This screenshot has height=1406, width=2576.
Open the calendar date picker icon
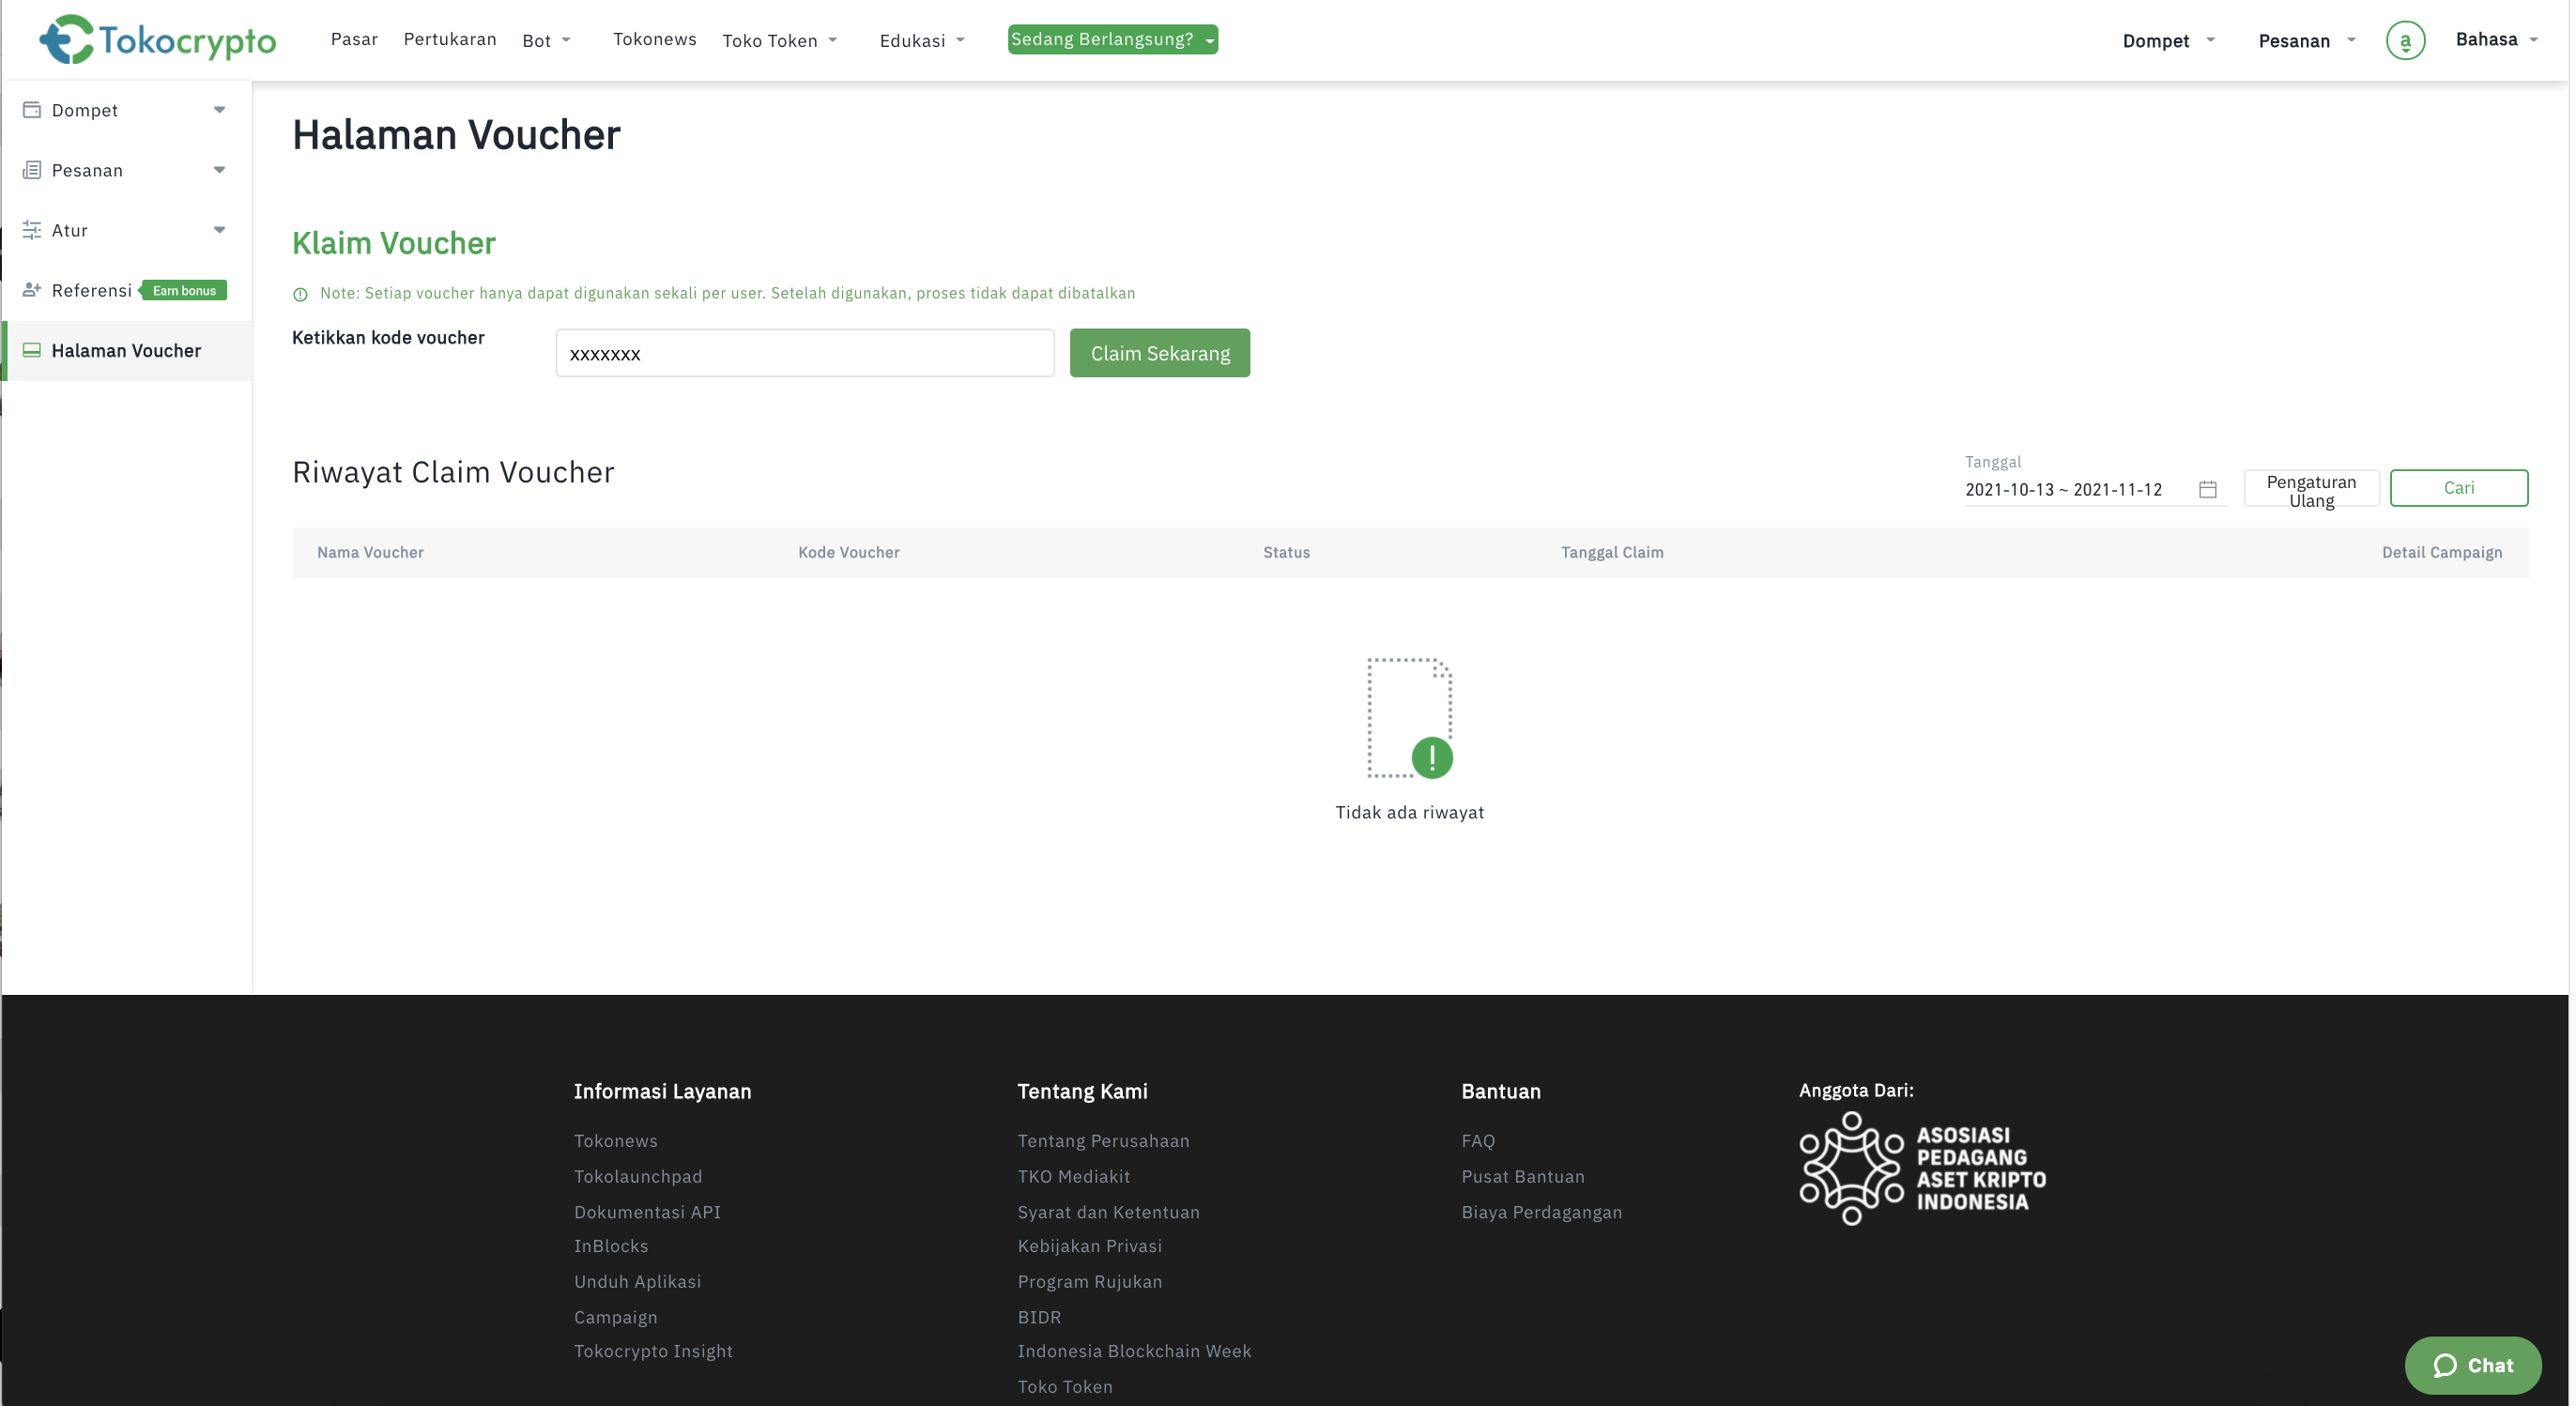pyautogui.click(x=2208, y=489)
